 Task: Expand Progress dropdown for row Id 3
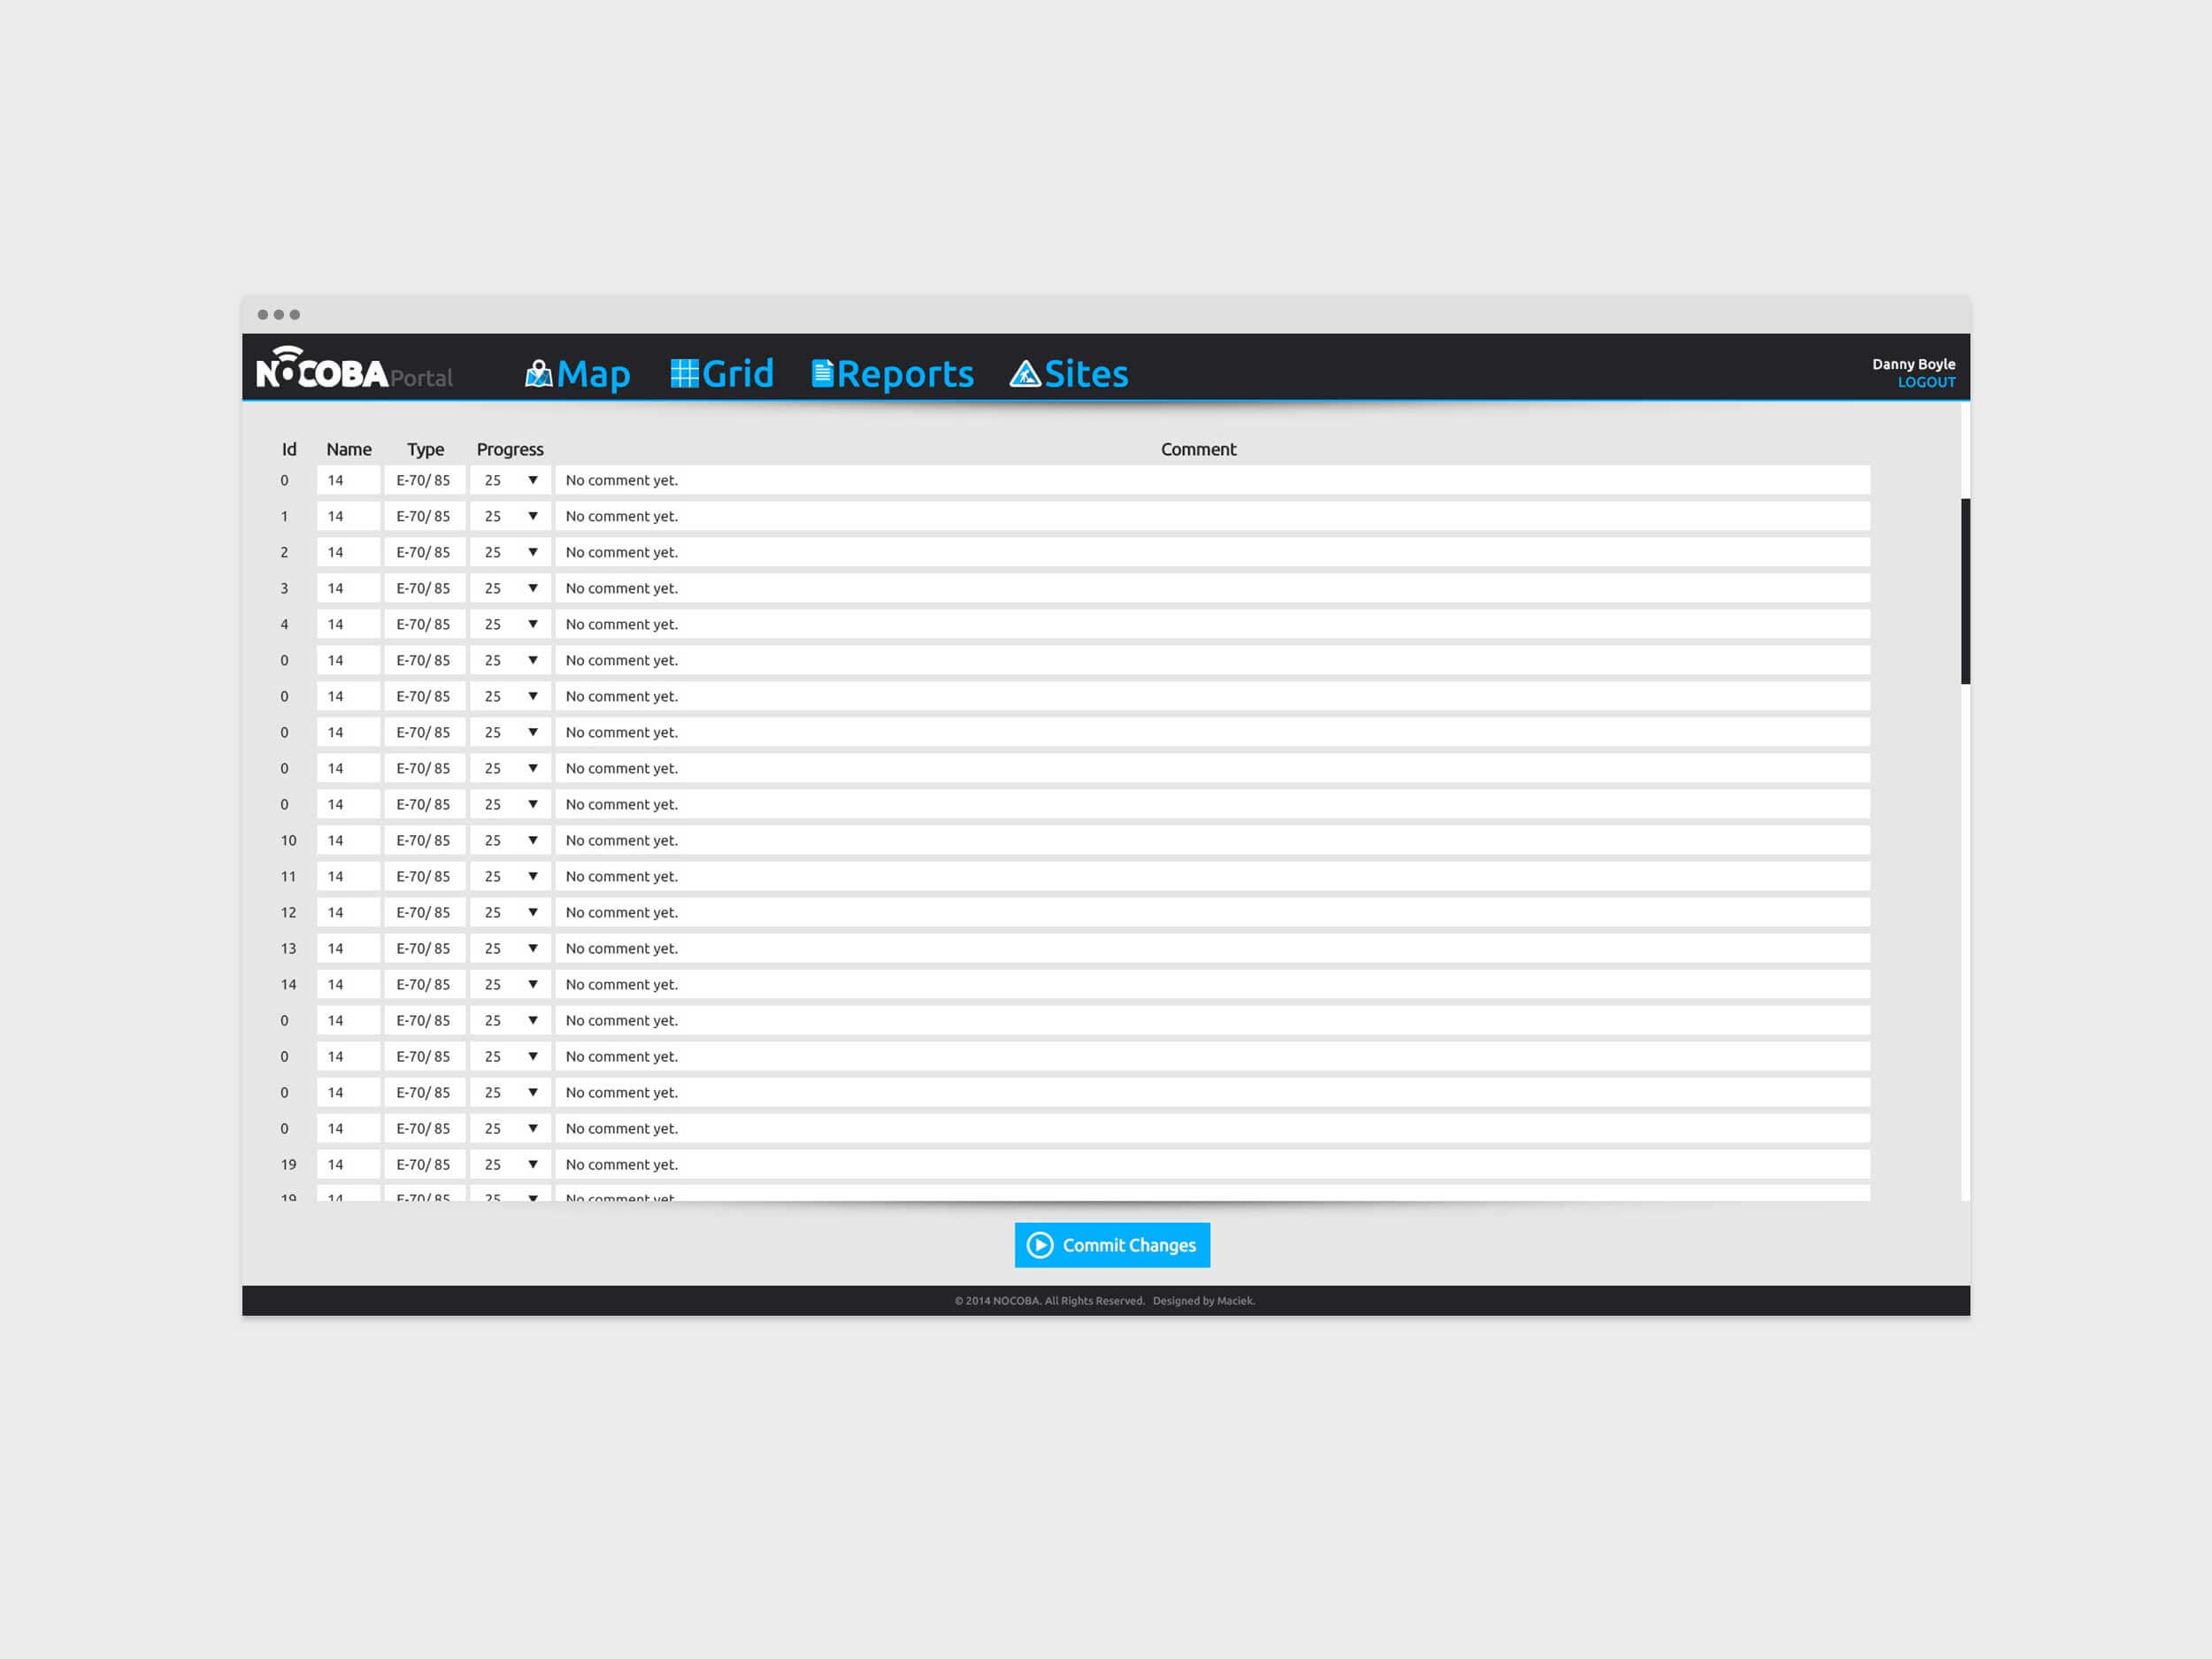(532, 588)
